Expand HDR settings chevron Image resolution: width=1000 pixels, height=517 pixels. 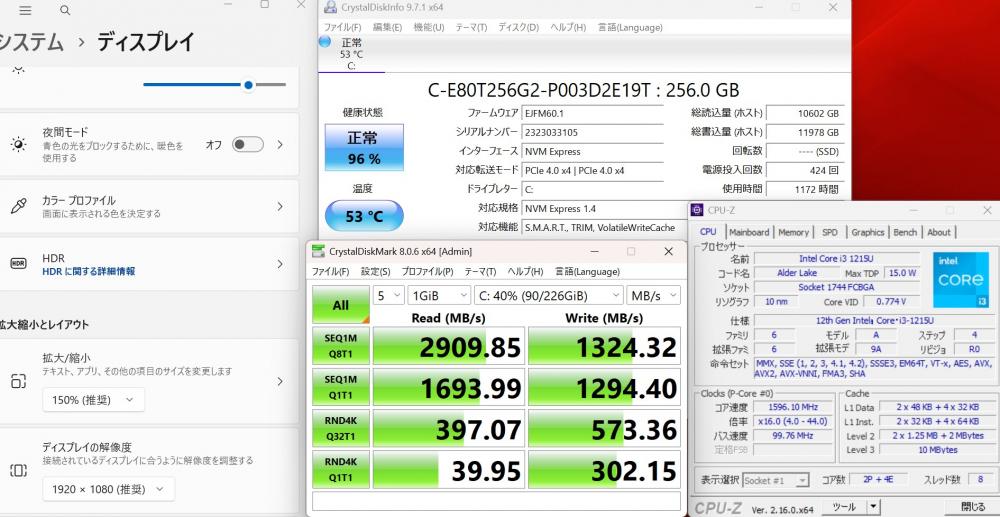coord(280,264)
